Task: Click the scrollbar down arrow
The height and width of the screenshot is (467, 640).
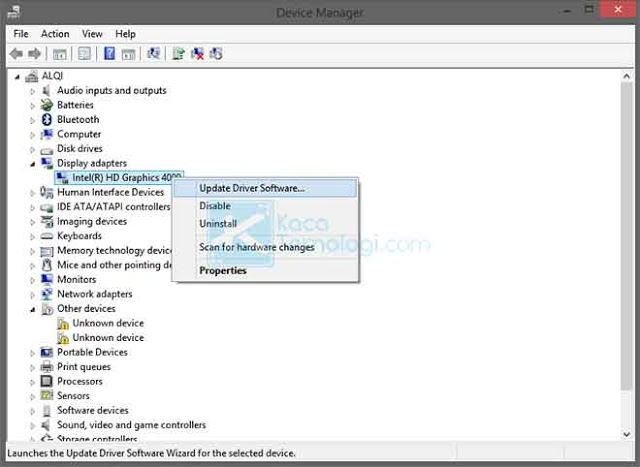Action: pyautogui.click(x=627, y=434)
